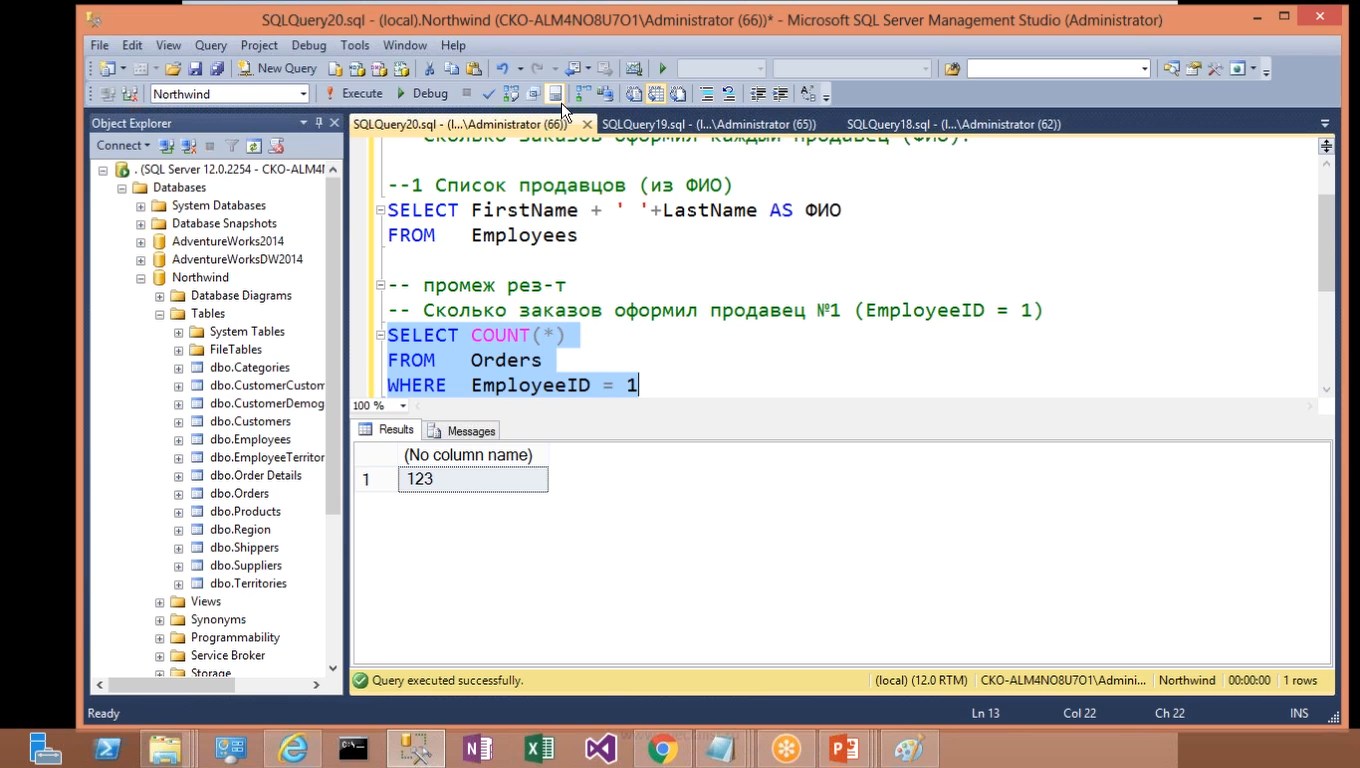This screenshot has height=768, width=1360.
Task: Click the Cut scissors icon
Action: coord(429,69)
